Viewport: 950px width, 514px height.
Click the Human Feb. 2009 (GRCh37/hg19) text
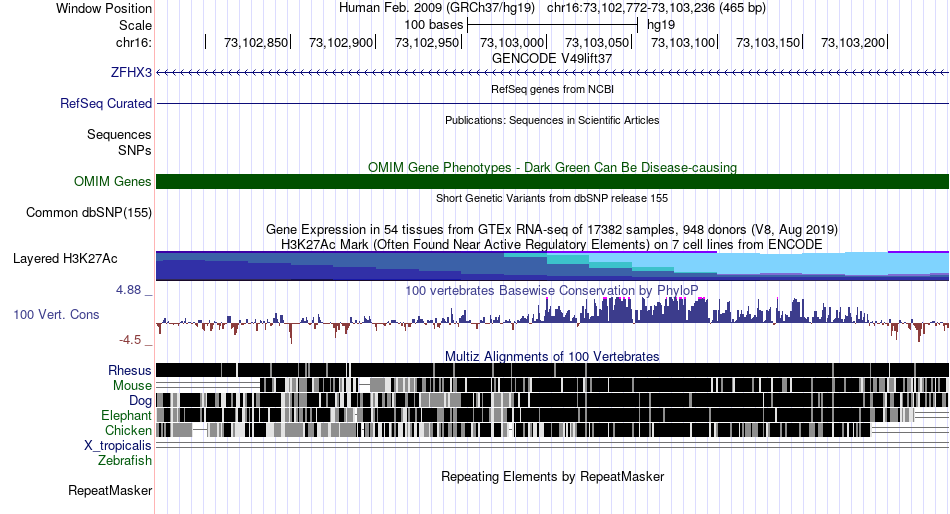(x=437, y=8)
